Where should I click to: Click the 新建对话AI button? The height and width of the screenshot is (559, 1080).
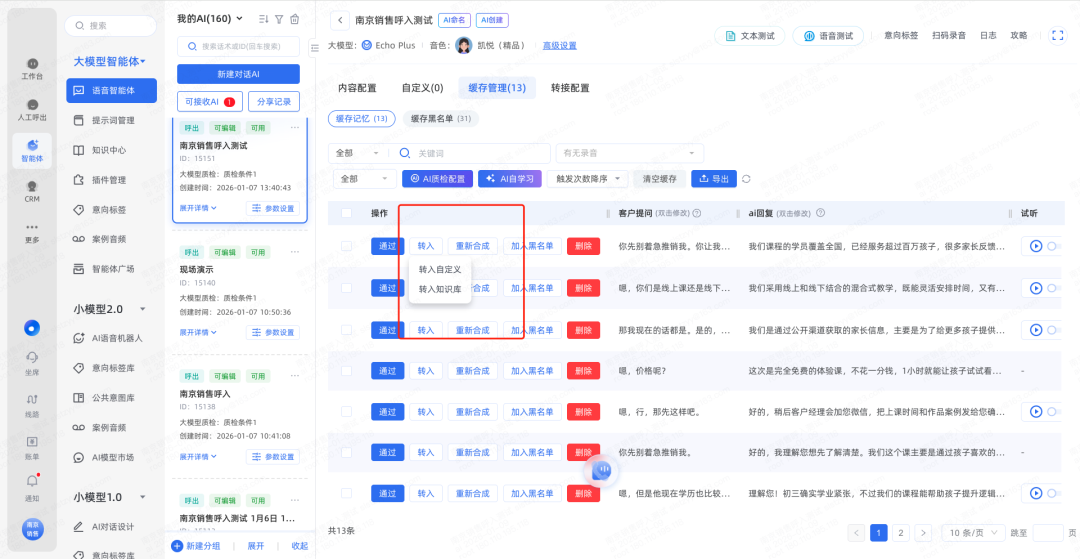(x=238, y=74)
